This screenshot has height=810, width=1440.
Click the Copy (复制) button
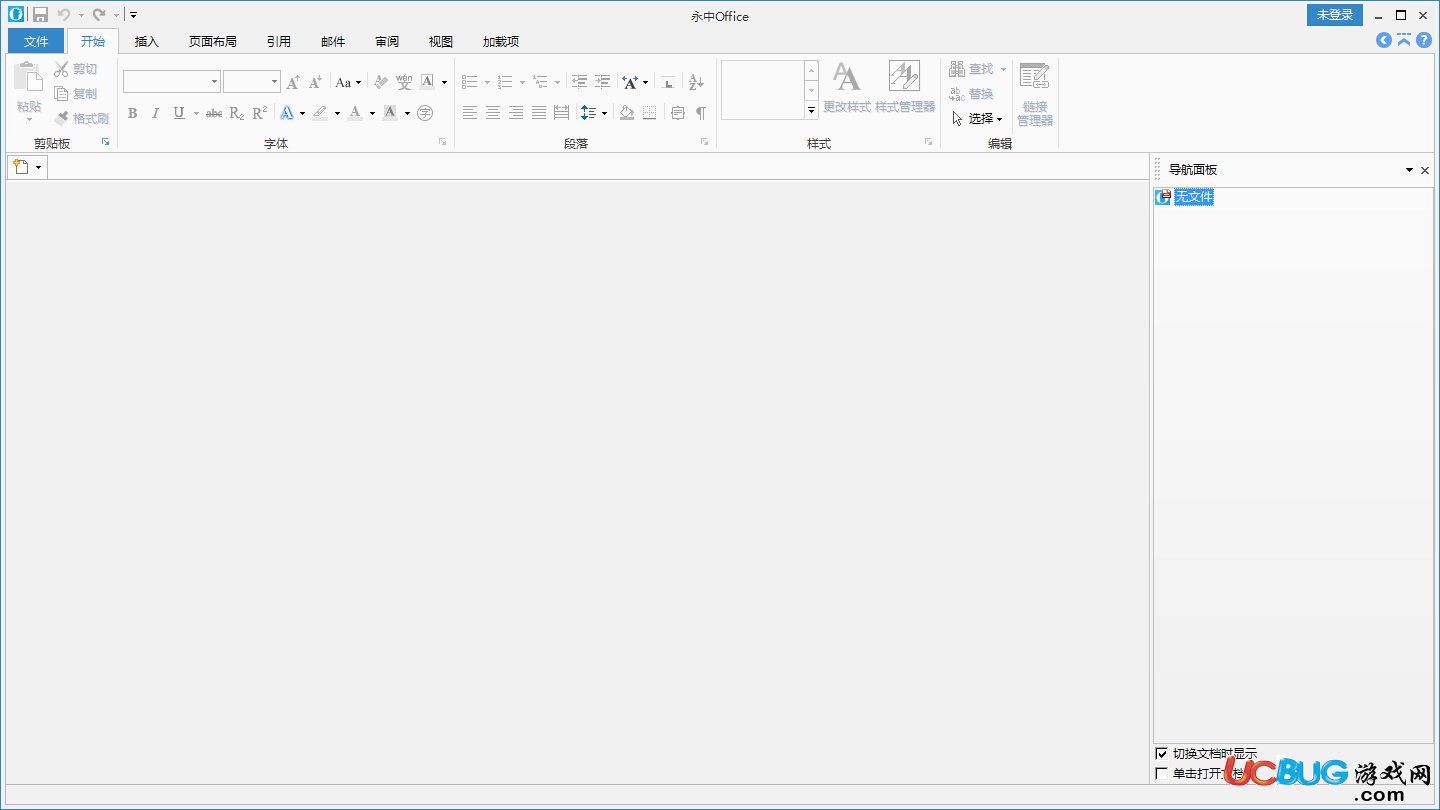(76, 94)
